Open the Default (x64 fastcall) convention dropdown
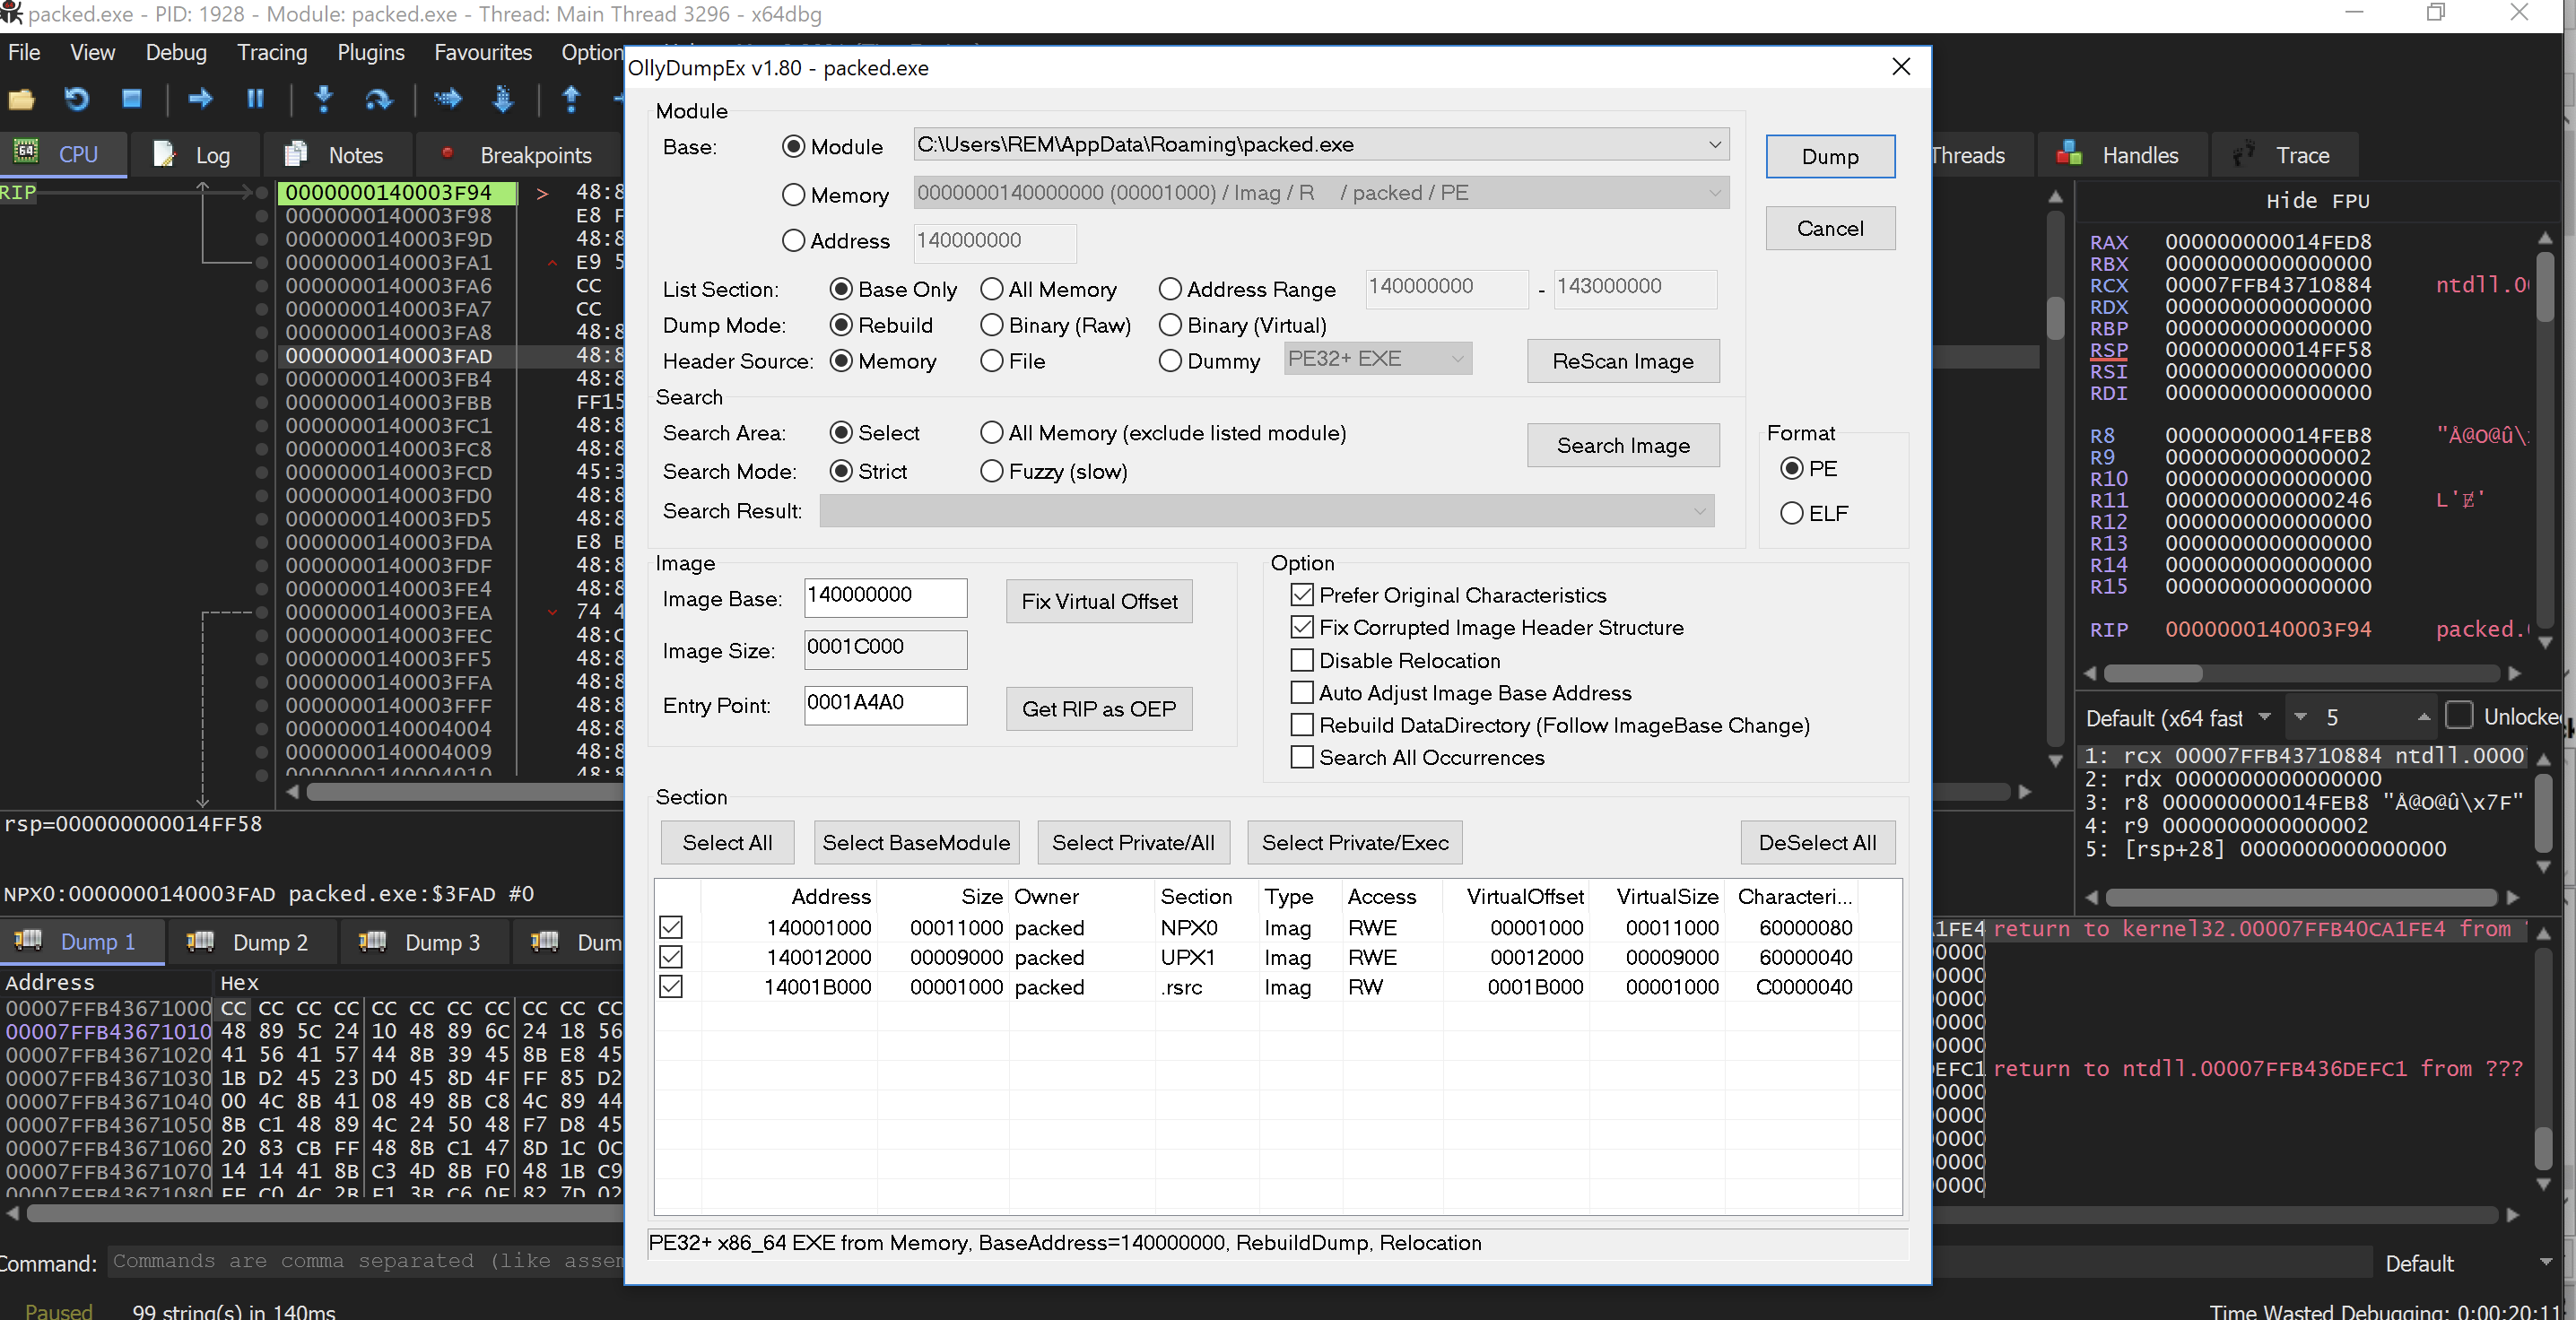Screen dimensions: 2576x1320 [x=2264, y=717]
